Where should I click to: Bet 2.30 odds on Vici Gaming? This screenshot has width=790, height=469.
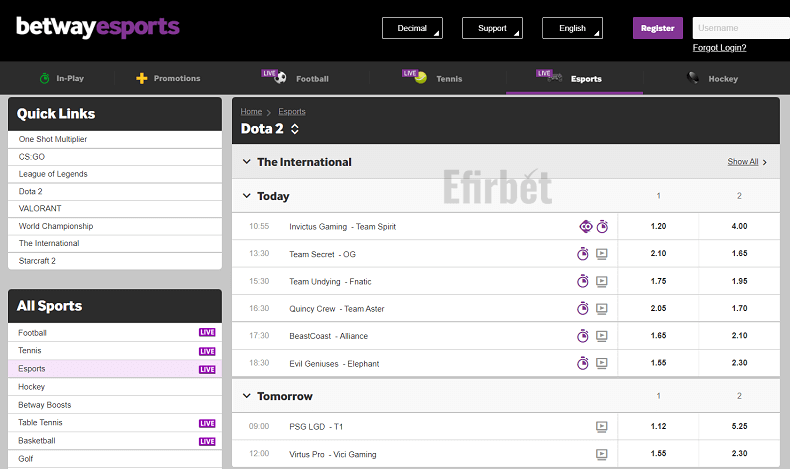[x=739, y=453]
